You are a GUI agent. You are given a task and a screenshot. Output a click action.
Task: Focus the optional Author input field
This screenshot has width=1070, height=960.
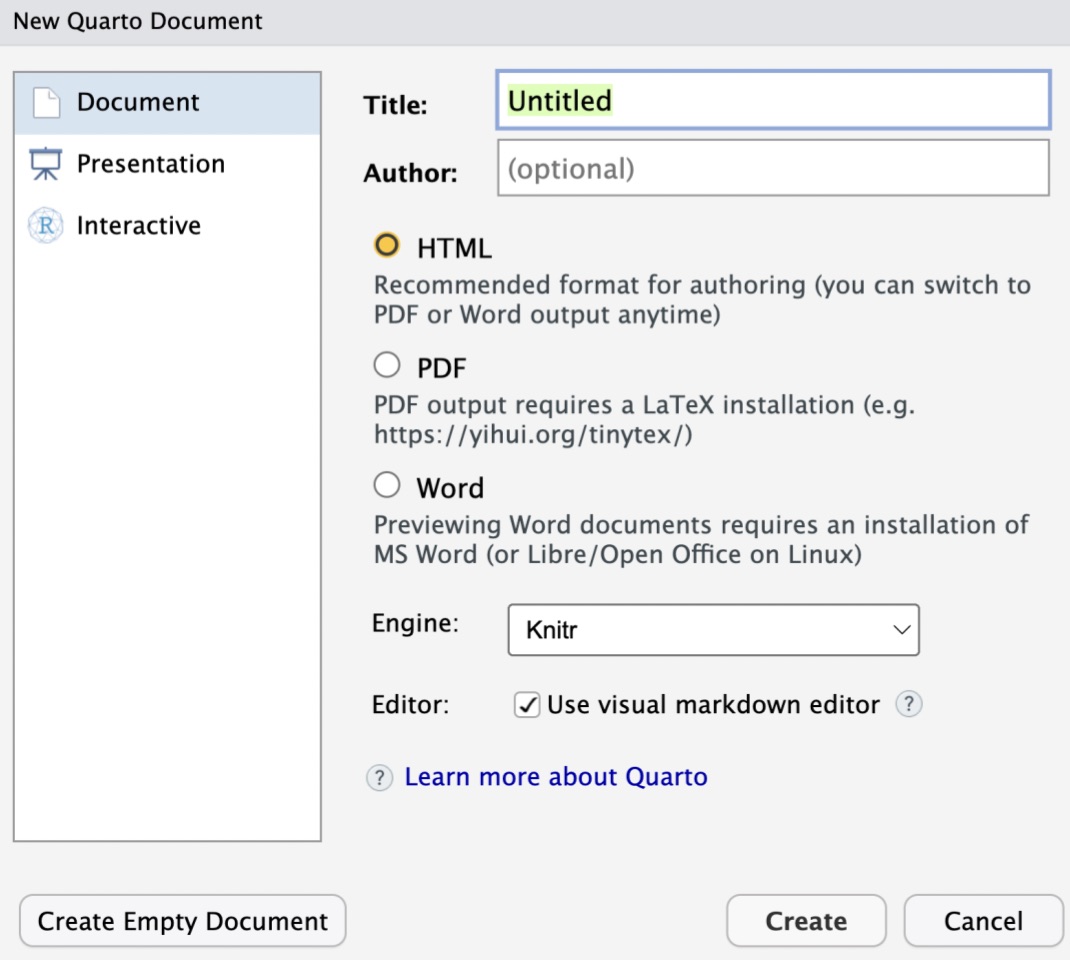click(x=772, y=169)
